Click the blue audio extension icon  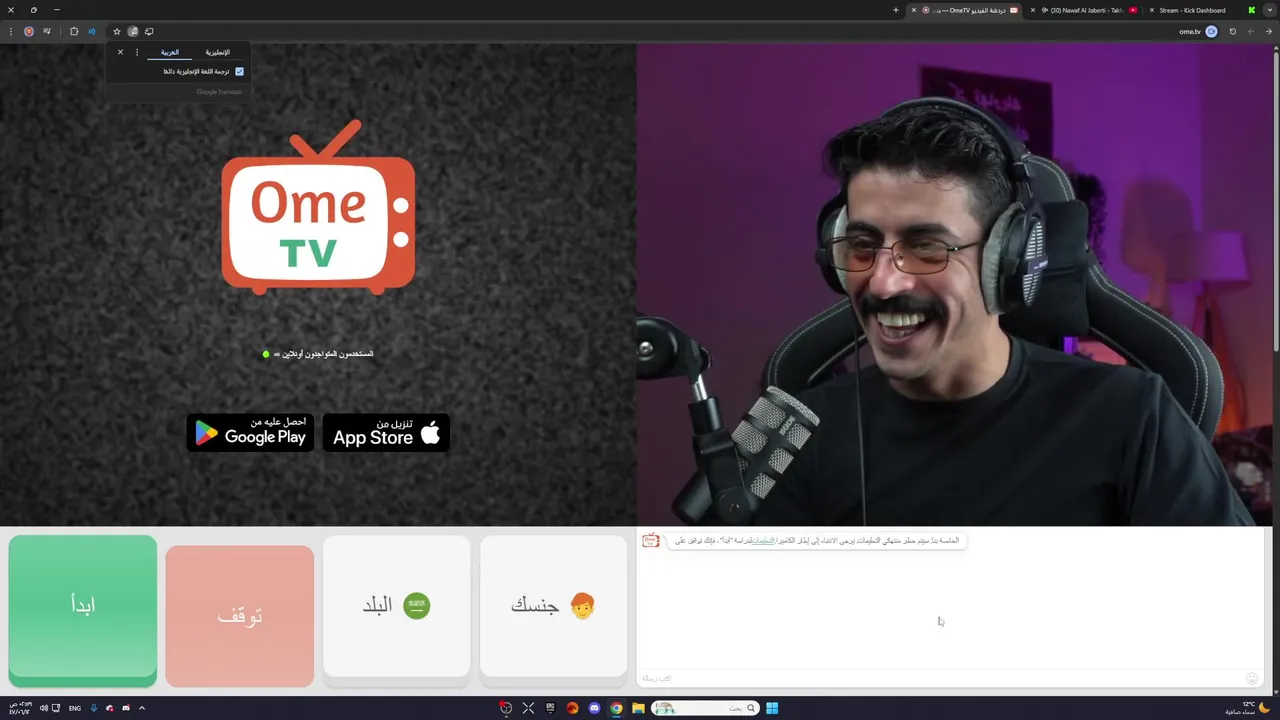tap(92, 31)
